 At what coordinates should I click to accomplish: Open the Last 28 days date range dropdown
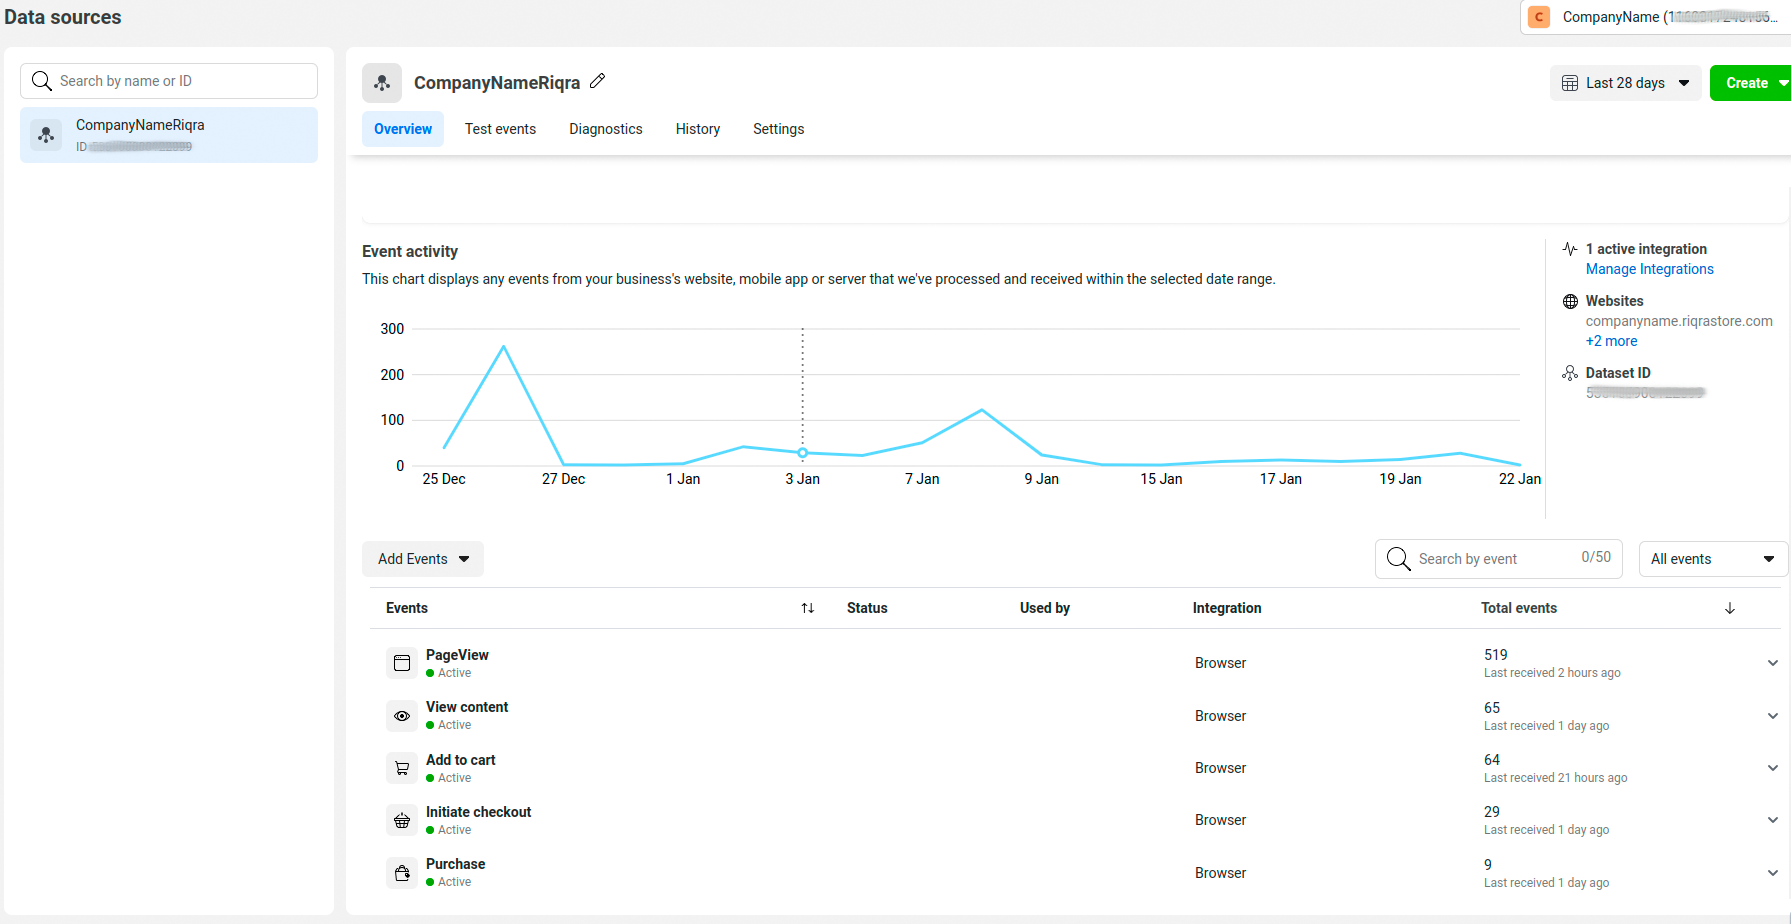(1625, 83)
